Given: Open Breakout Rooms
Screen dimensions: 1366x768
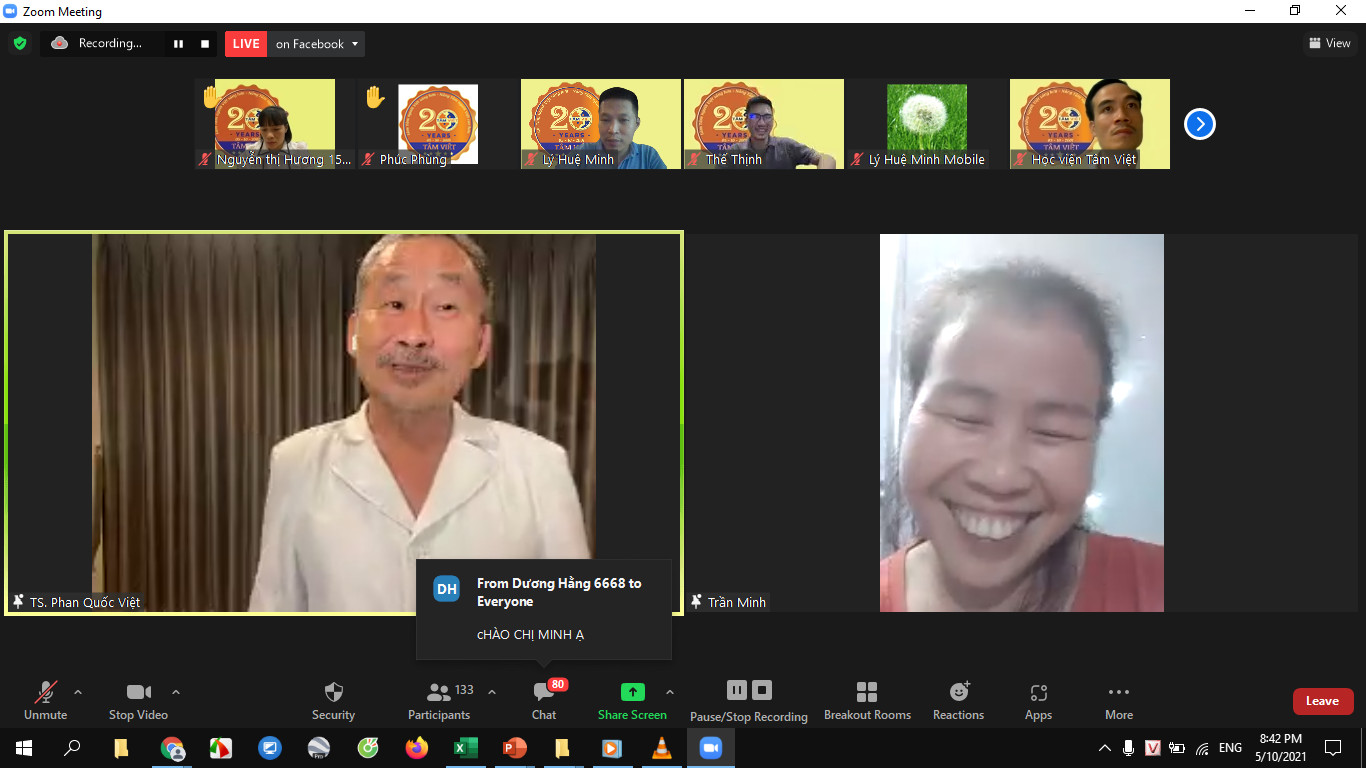Looking at the screenshot, I should 867,700.
